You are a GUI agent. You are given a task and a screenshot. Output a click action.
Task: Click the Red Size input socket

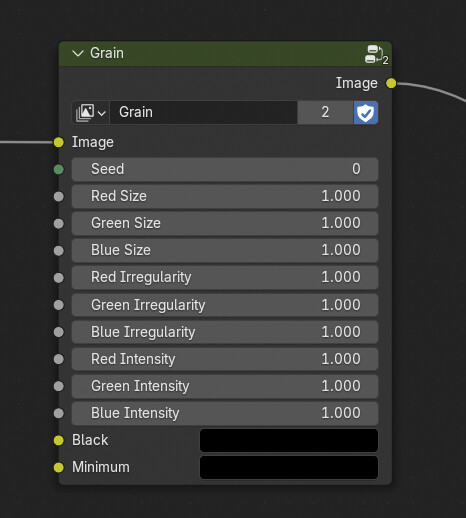(59, 196)
